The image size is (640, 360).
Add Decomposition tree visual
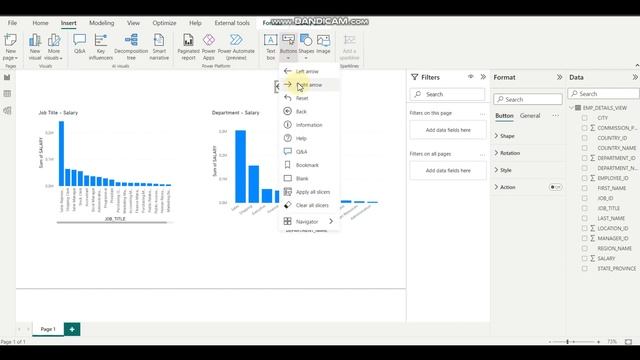pyautogui.click(x=131, y=47)
